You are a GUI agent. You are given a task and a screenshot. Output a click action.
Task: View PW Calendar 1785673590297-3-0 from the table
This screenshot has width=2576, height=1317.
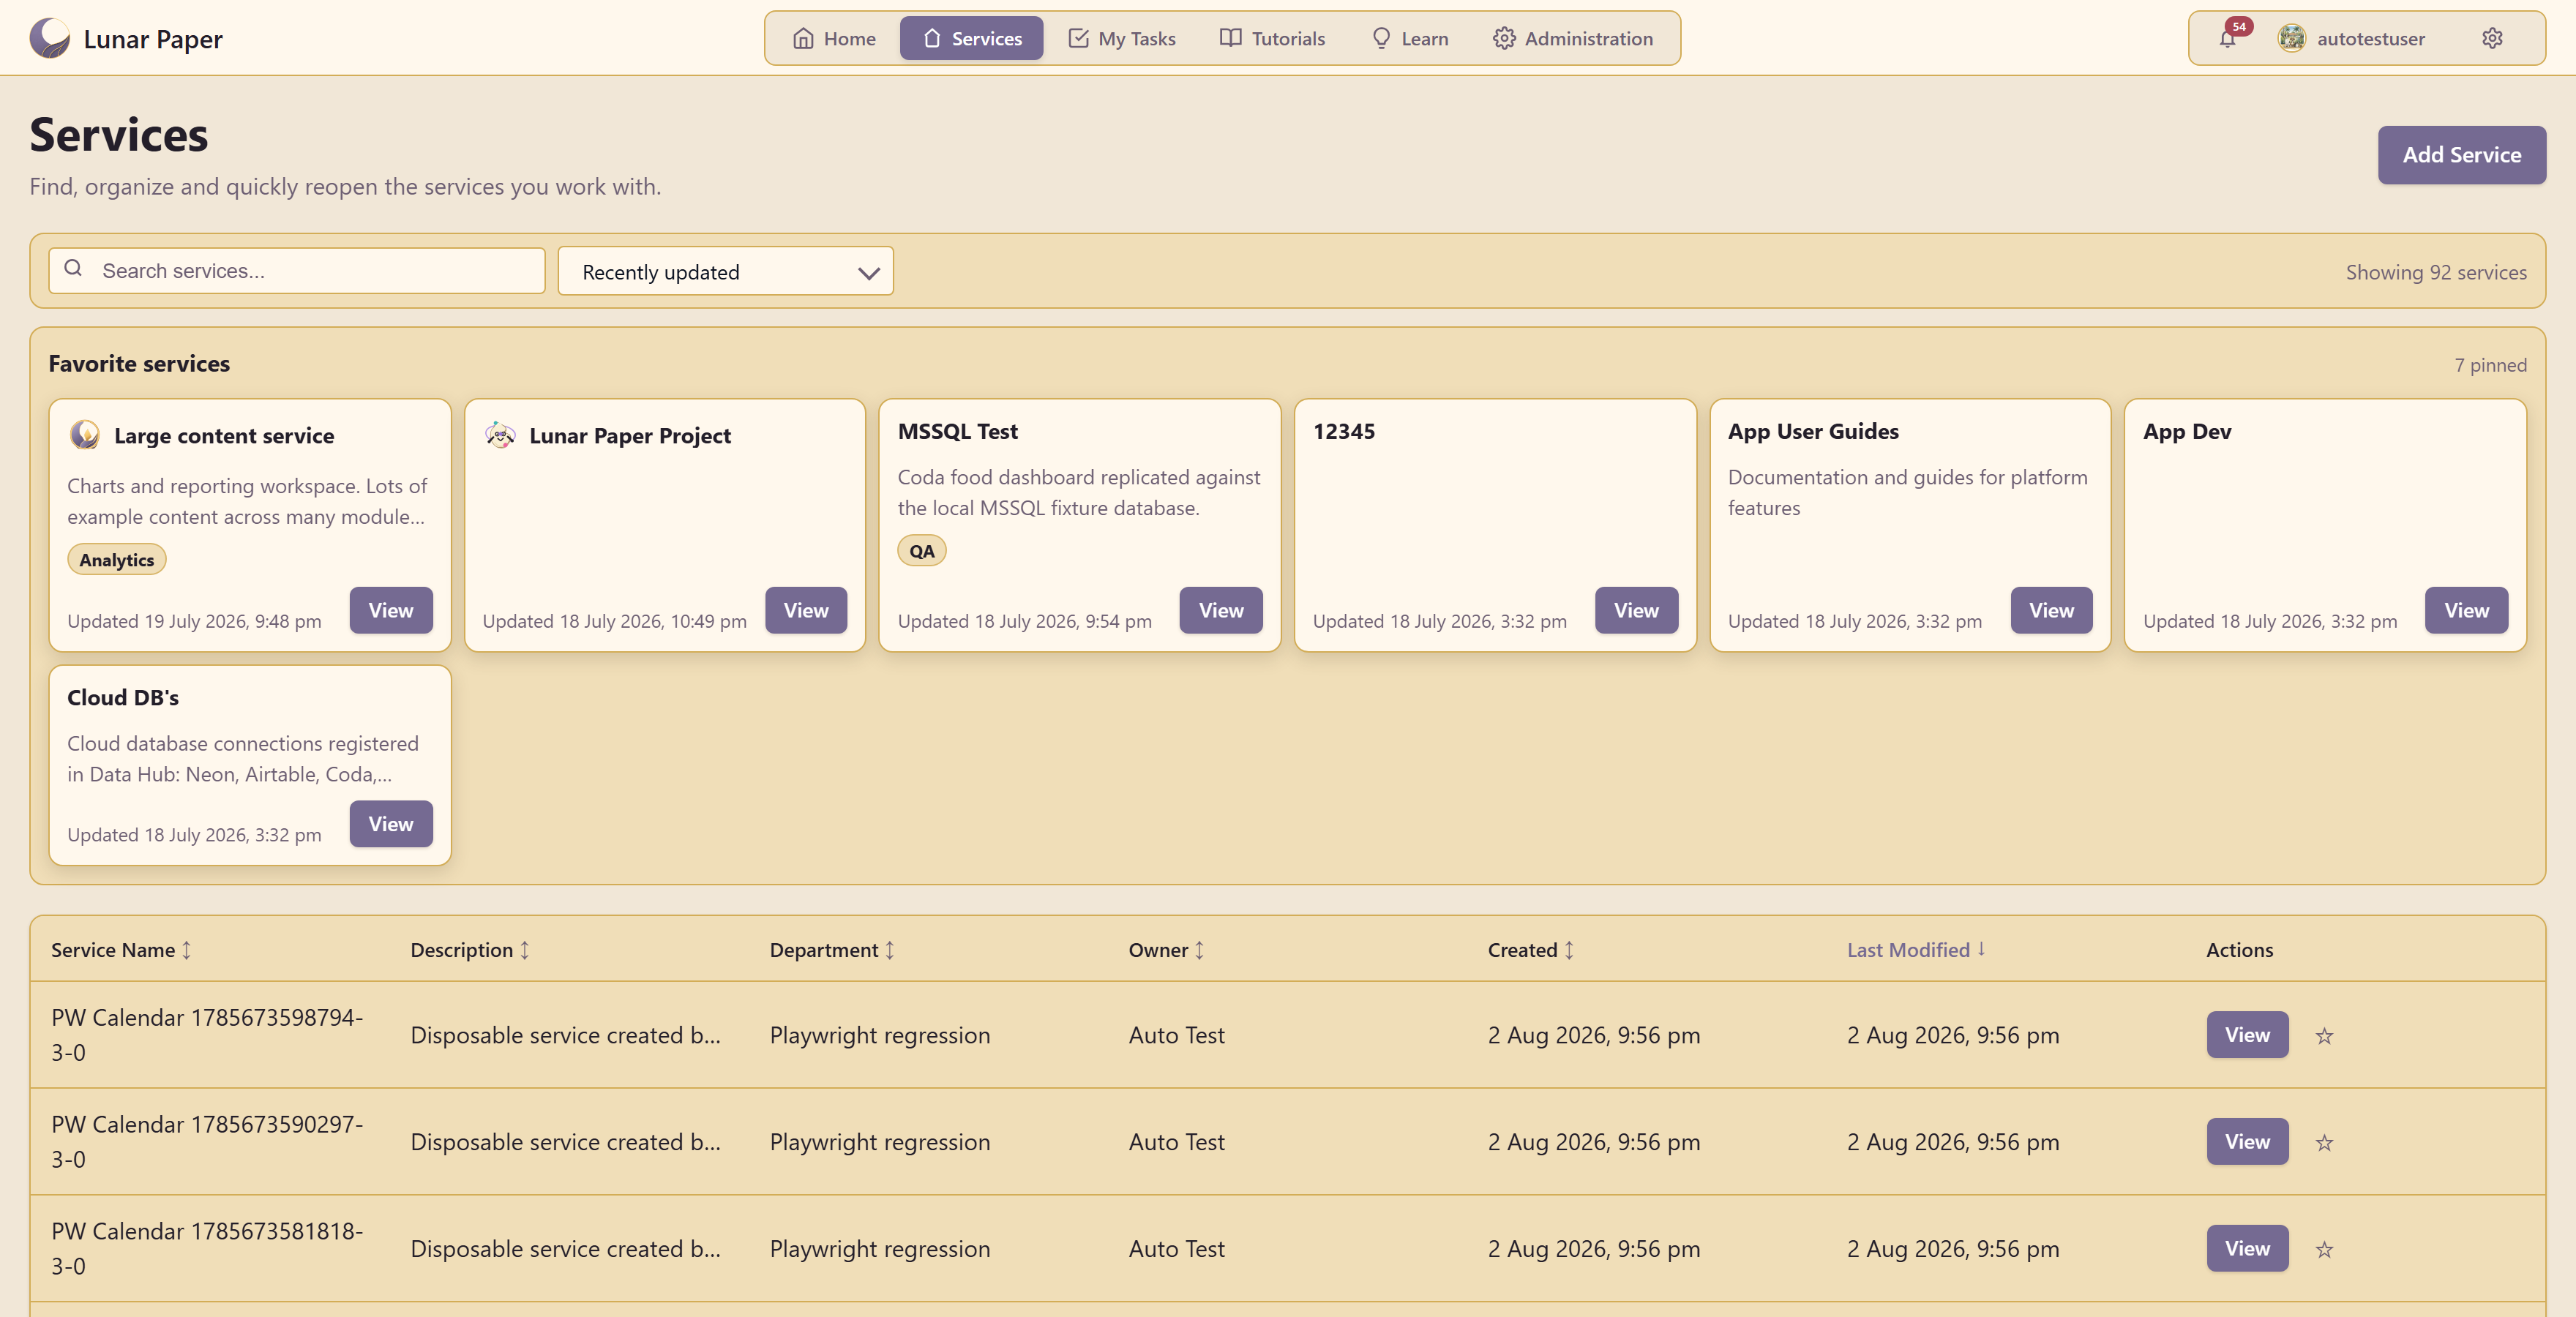coord(2247,1142)
